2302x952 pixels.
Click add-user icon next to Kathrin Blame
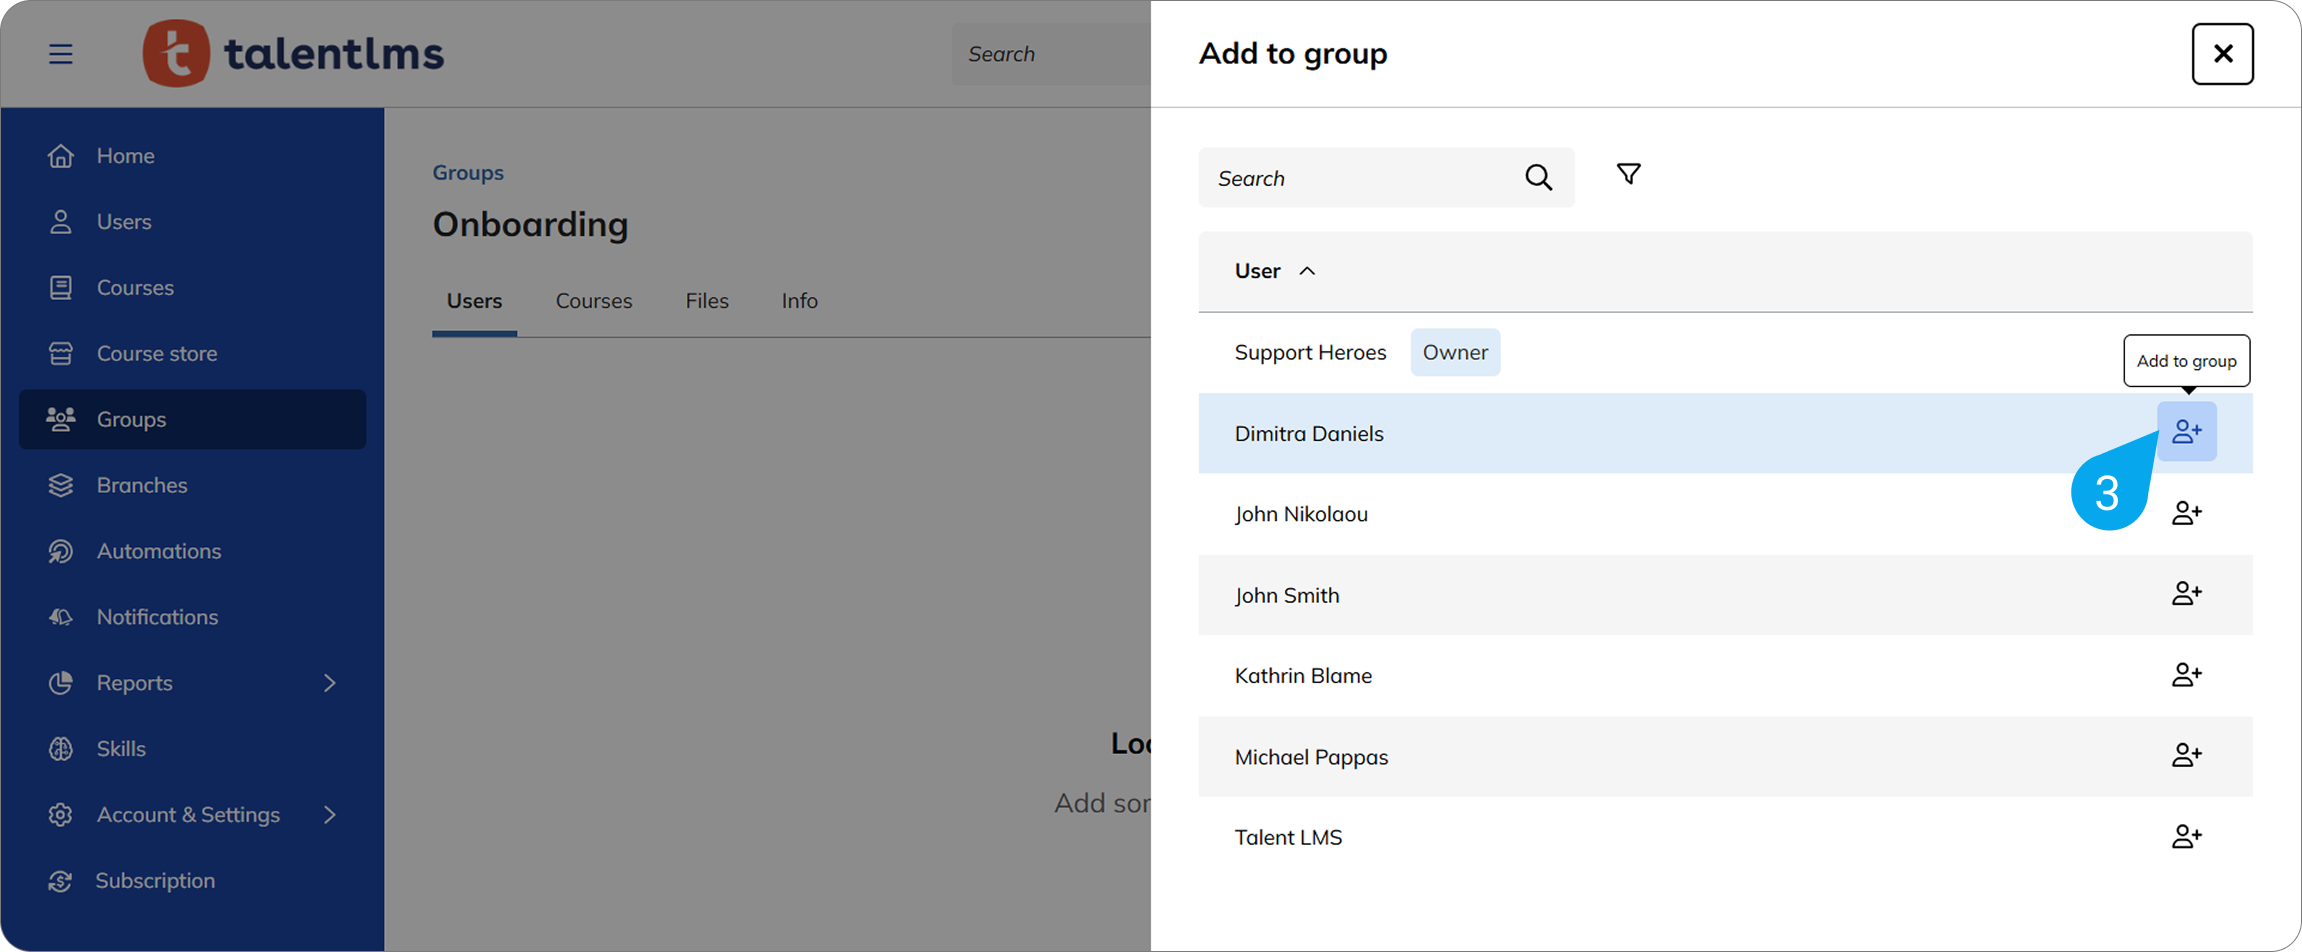(2186, 675)
